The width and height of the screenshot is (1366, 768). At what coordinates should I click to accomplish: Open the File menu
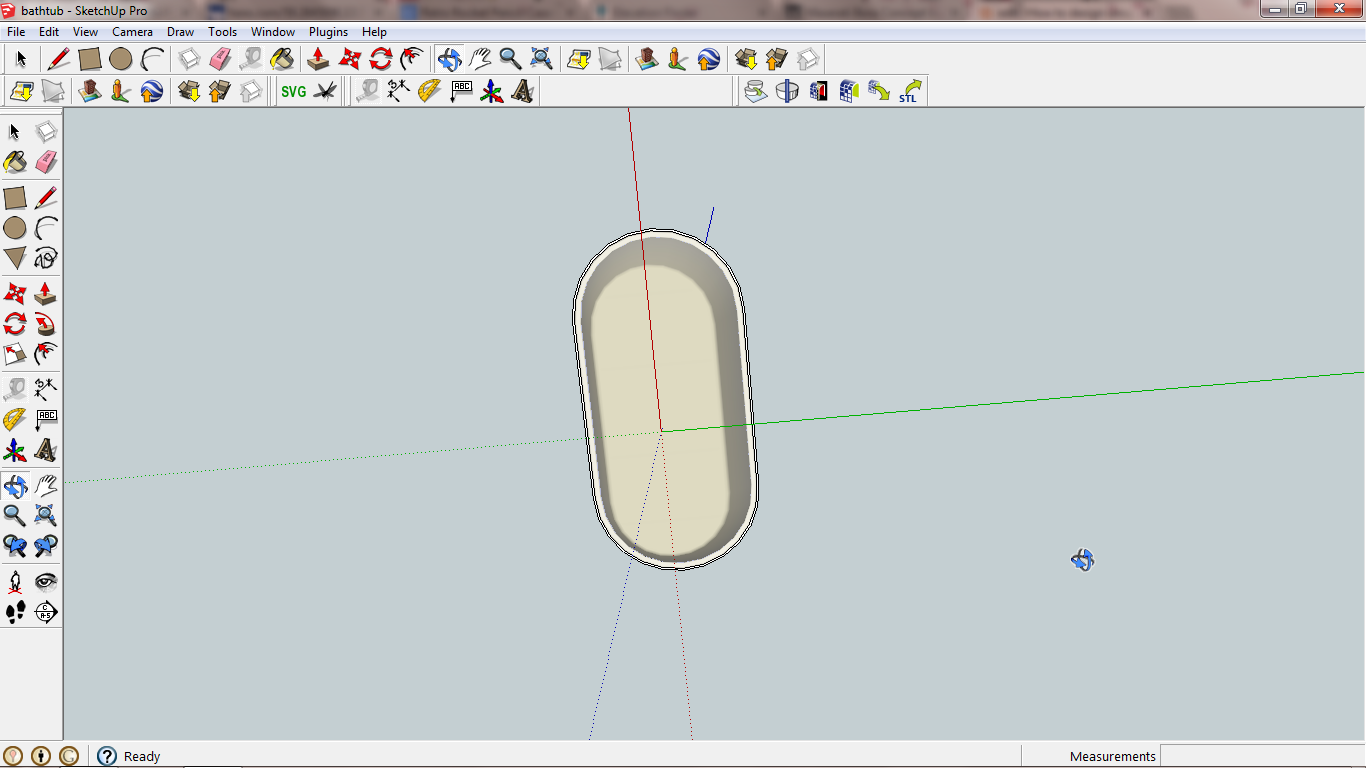click(x=16, y=32)
